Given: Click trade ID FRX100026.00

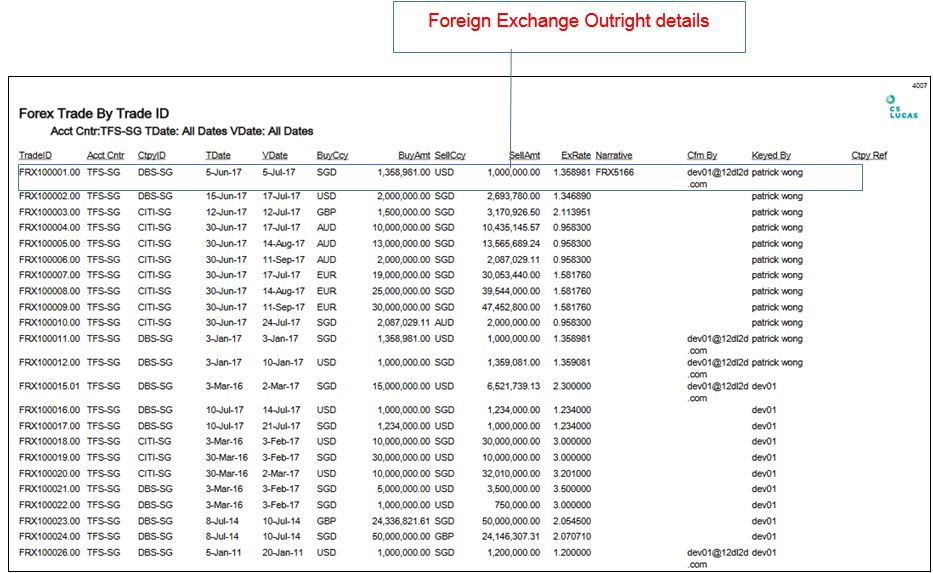Looking at the screenshot, I should 49,552.
